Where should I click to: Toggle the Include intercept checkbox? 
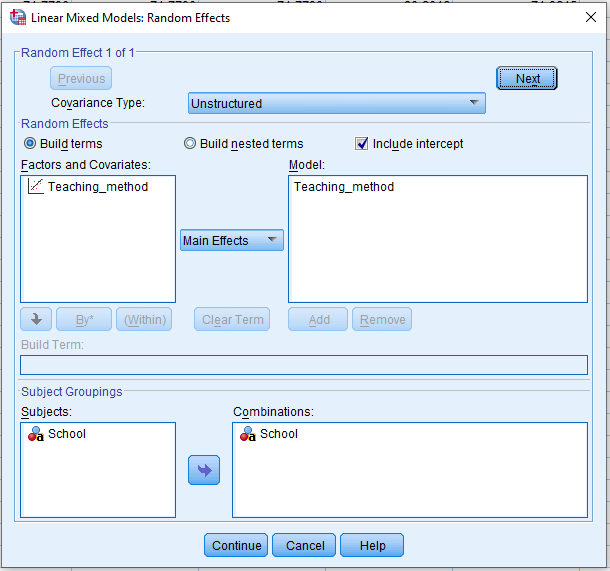coord(362,144)
